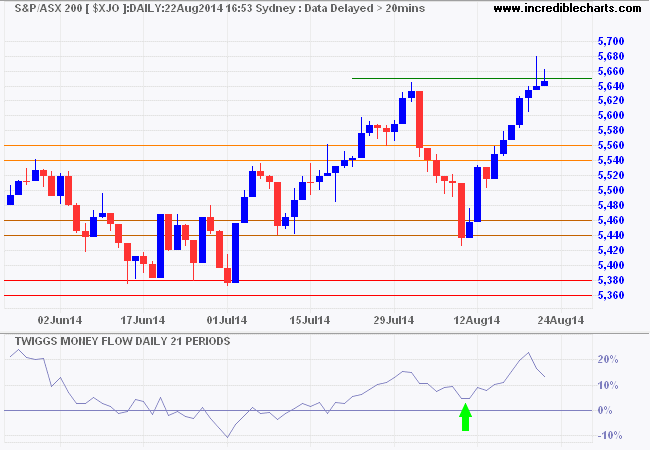This screenshot has width=650, height=450.
Task: Select the 5,360 price axis label
Action: 611,295
